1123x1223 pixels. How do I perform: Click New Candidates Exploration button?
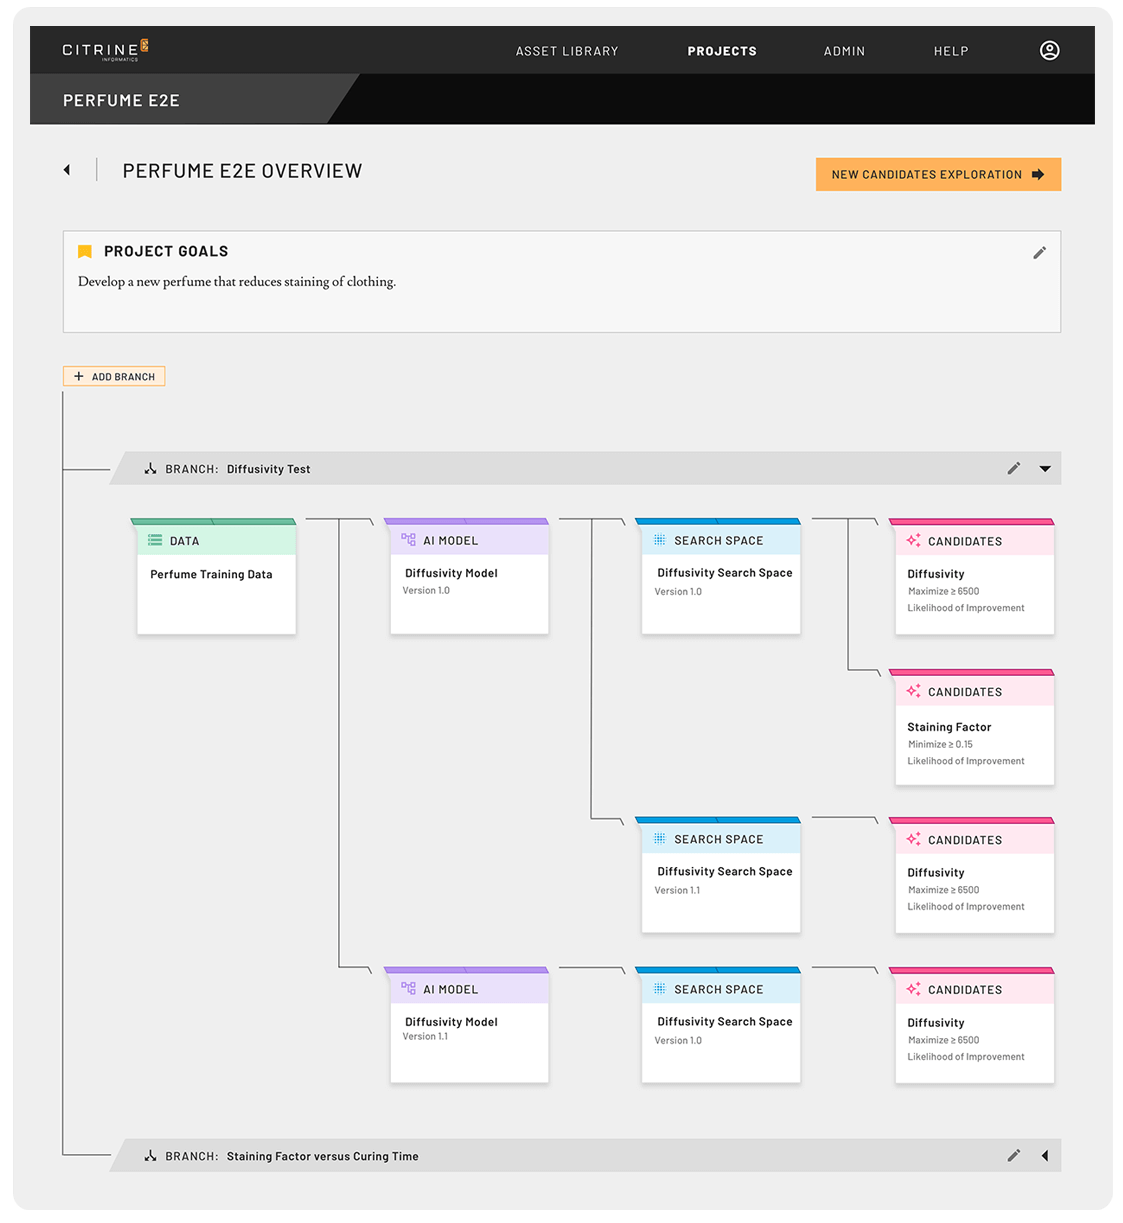(937, 174)
